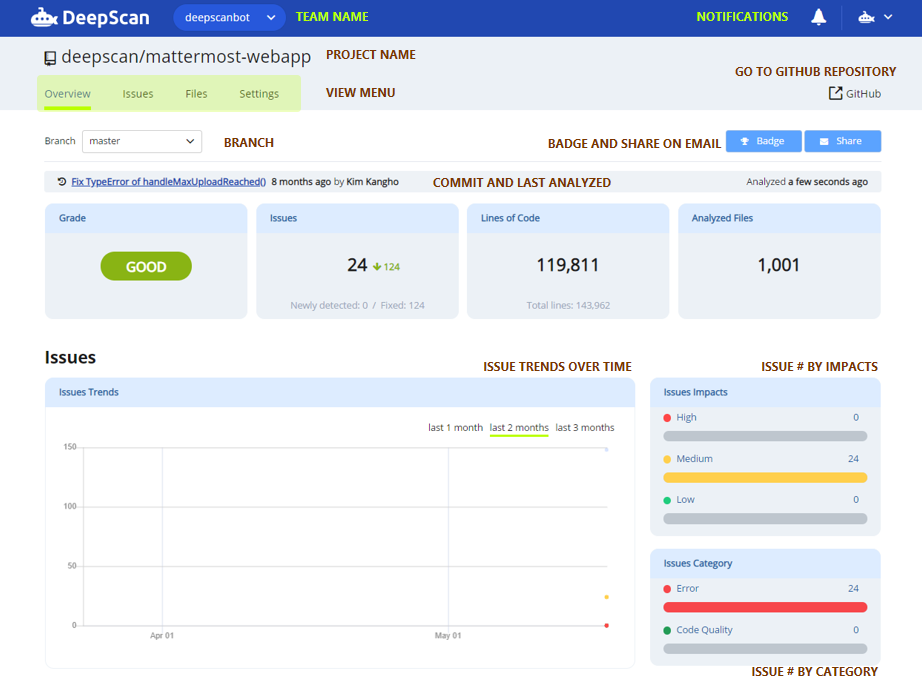This screenshot has height=692, width=922.
Task: Switch to the Overview tab
Action: pyautogui.click(x=68, y=94)
